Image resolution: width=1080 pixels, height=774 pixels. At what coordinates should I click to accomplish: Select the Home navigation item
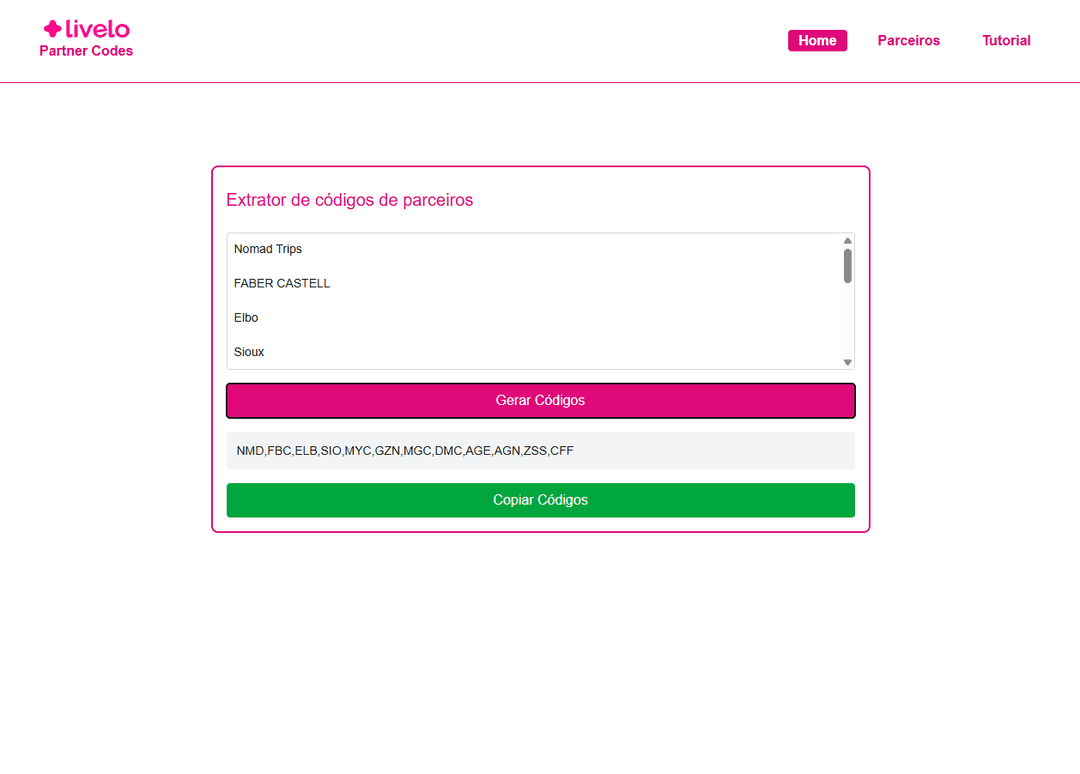pyautogui.click(x=817, y=40)
